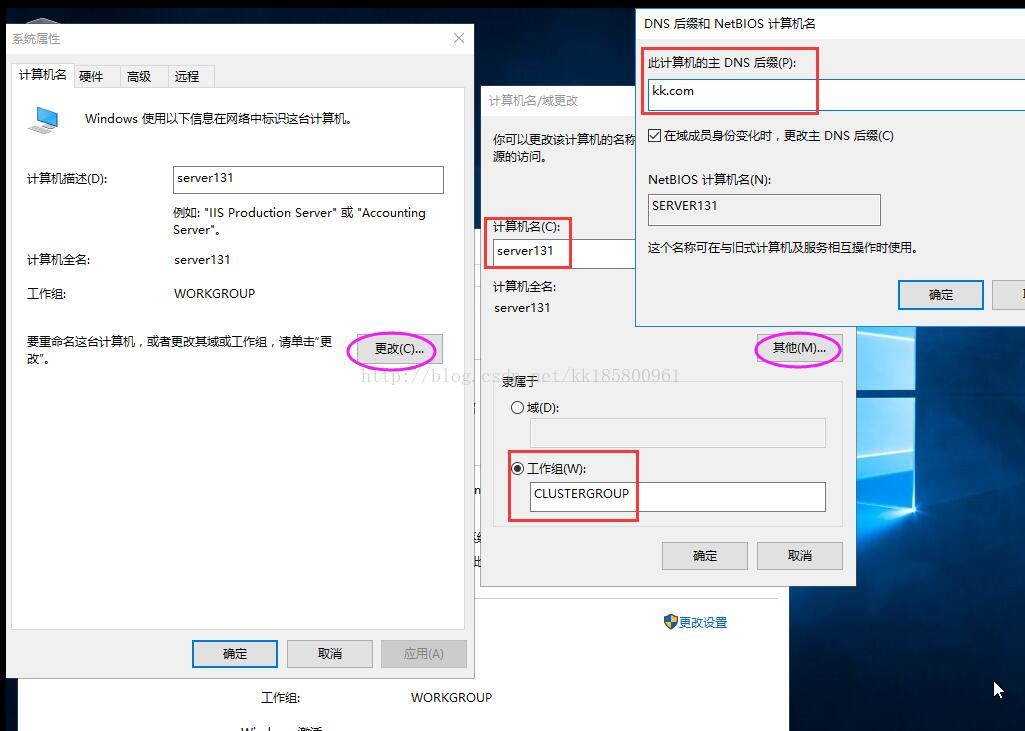Screen dimensions: 1025x731
Task: Click 取消 in the computer name change dialog
Action: click(x=799, y=556)
